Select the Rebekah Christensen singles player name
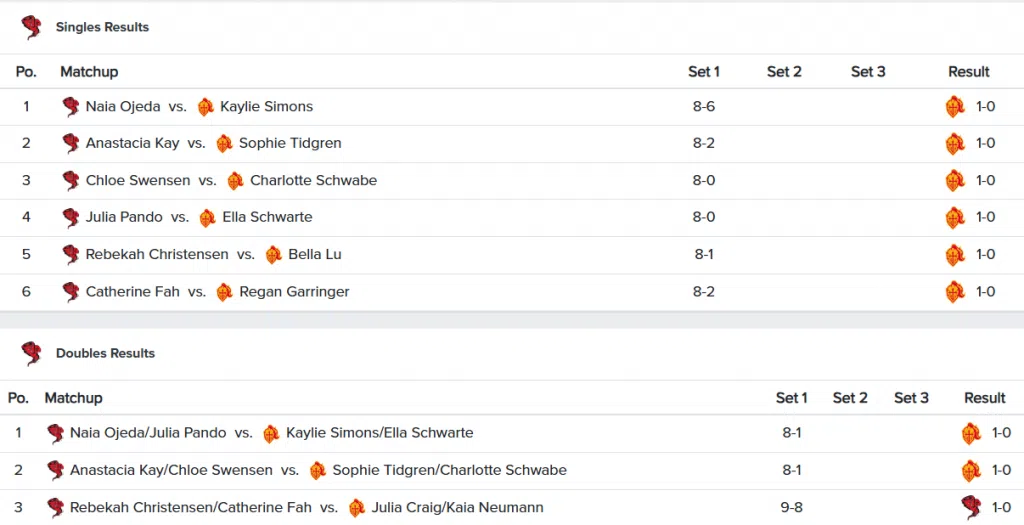1024x525 pixels. (157, 254)
